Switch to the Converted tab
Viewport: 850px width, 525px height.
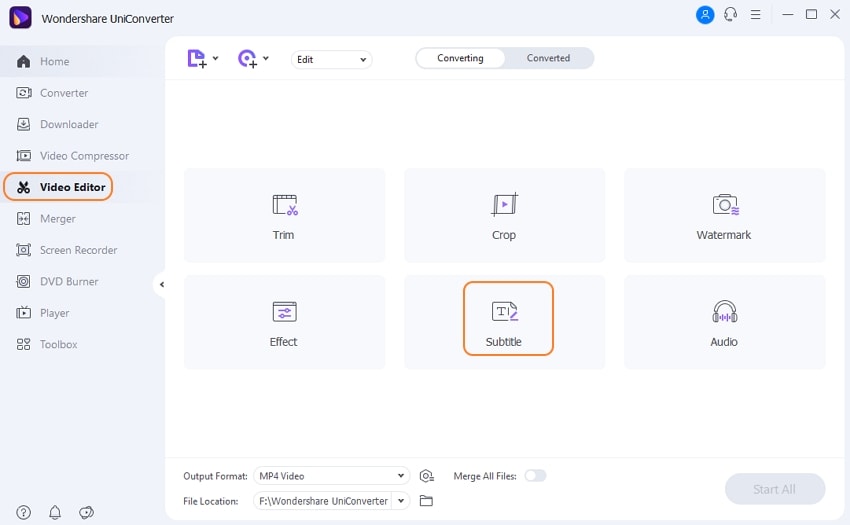(x=548, y=58)
